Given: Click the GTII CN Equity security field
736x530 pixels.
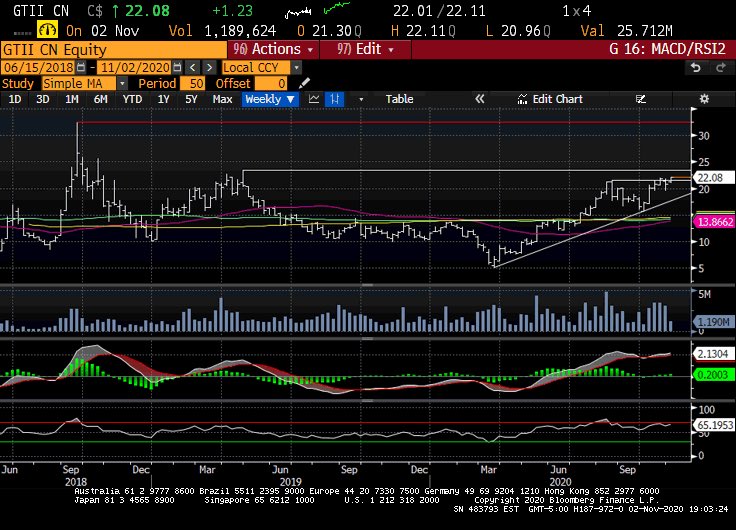Looking at the screenshot, I should tap(113, 50).
